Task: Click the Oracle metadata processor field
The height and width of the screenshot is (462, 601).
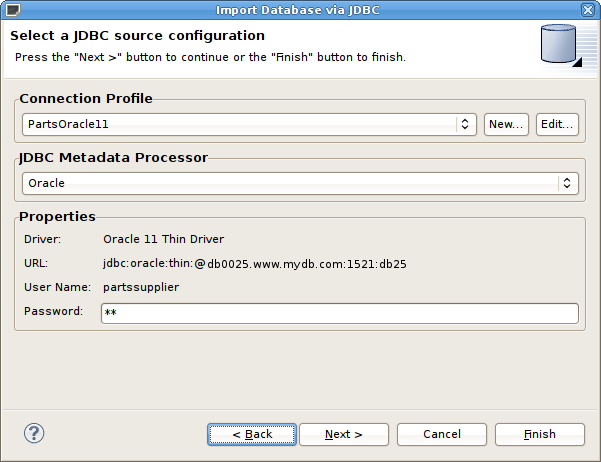Action: 288,183
